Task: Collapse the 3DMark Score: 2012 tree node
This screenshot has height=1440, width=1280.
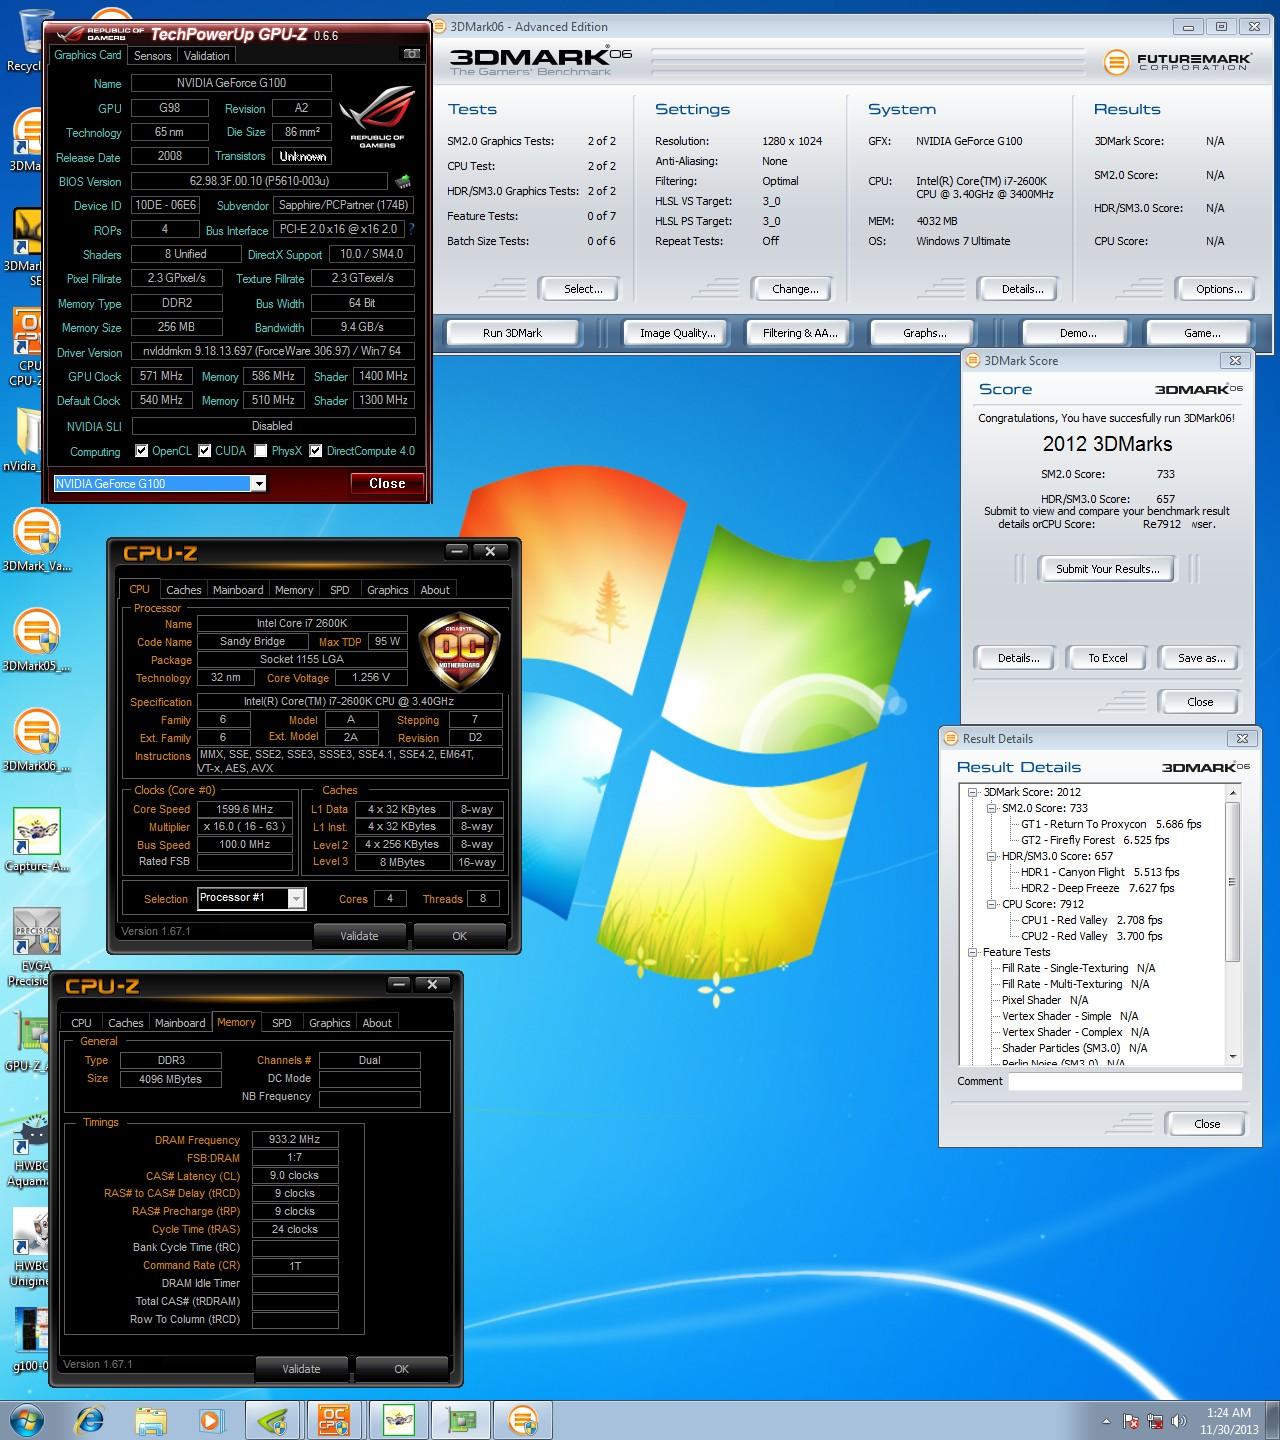Action: point(973,792)
